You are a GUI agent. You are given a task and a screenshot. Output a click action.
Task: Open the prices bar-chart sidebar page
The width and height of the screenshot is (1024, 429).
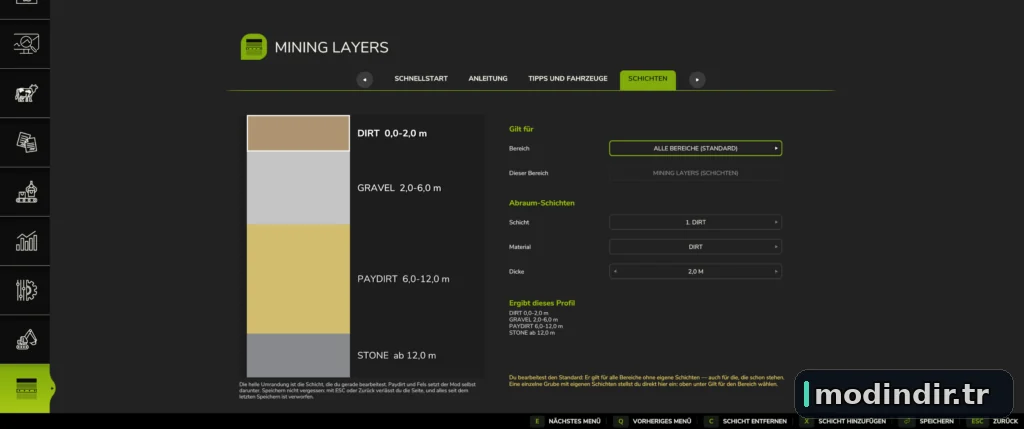point(25,241)
